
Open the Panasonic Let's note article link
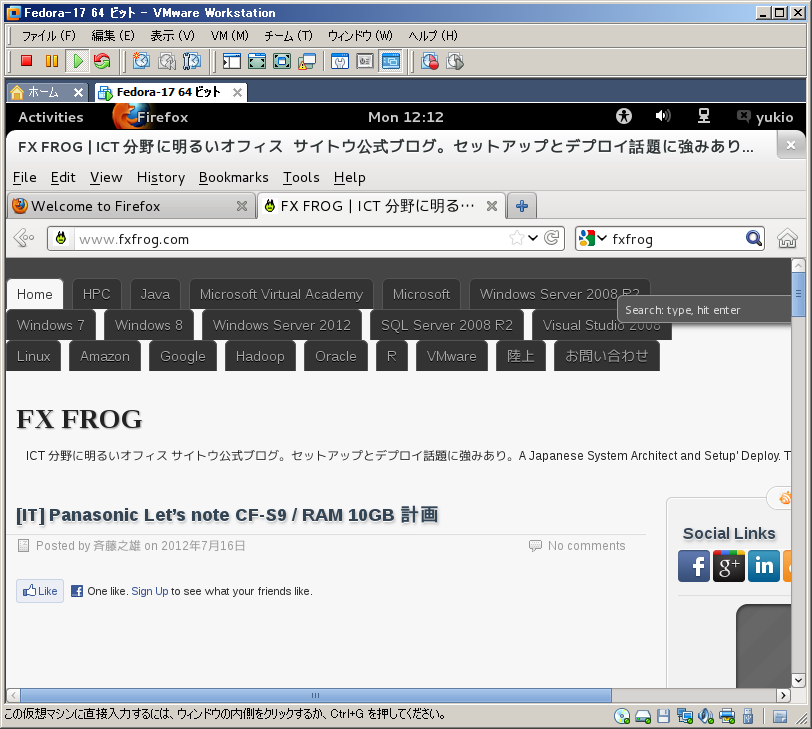coord(227,515)
